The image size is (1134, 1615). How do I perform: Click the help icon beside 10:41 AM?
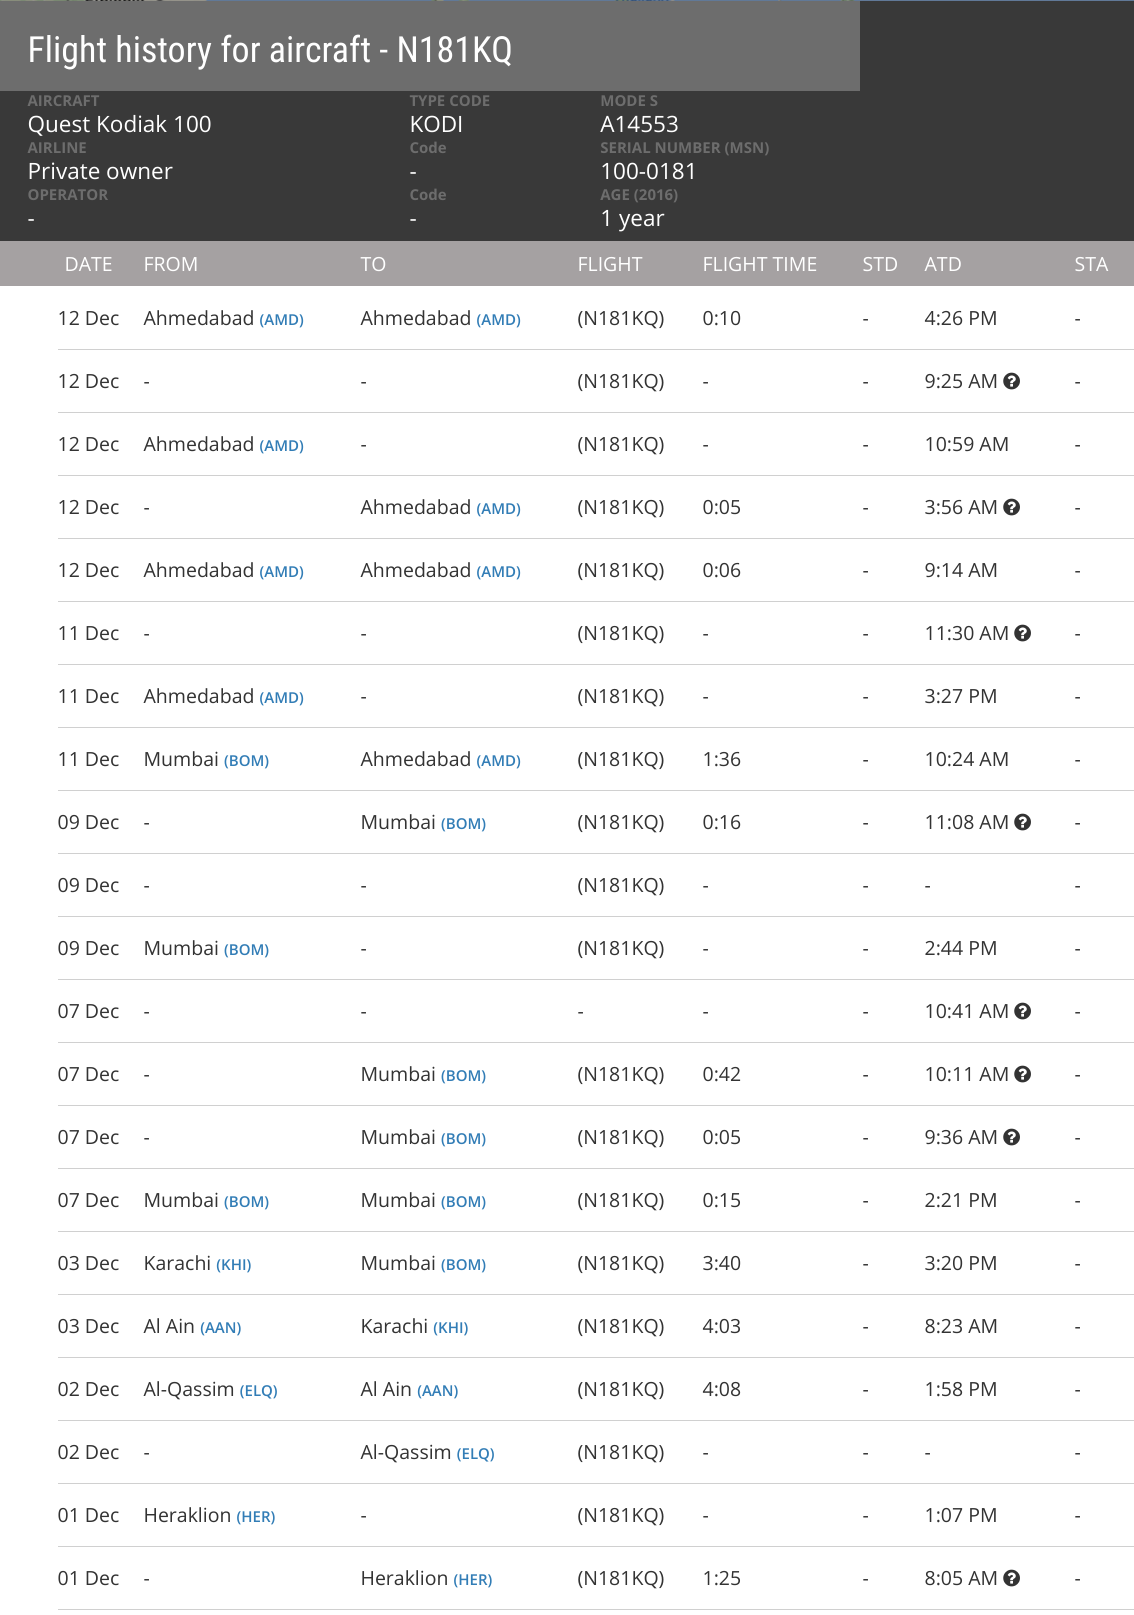pyautogui.click(x=1022, y=1011)
